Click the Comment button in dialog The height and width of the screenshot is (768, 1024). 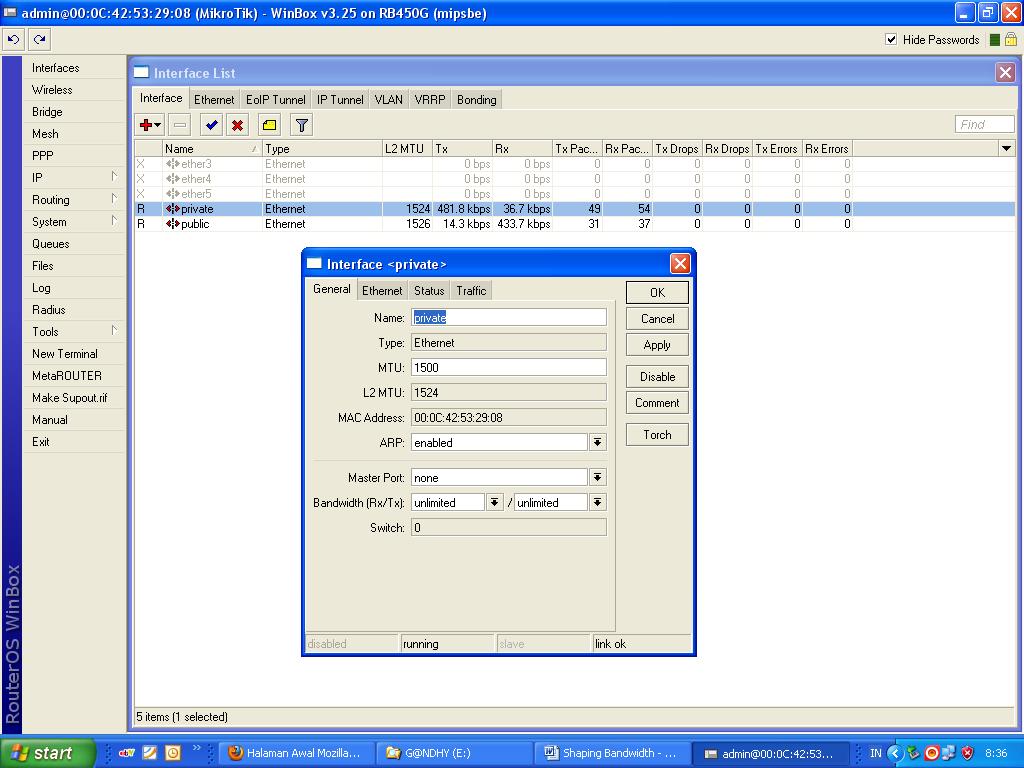[657, 403]
